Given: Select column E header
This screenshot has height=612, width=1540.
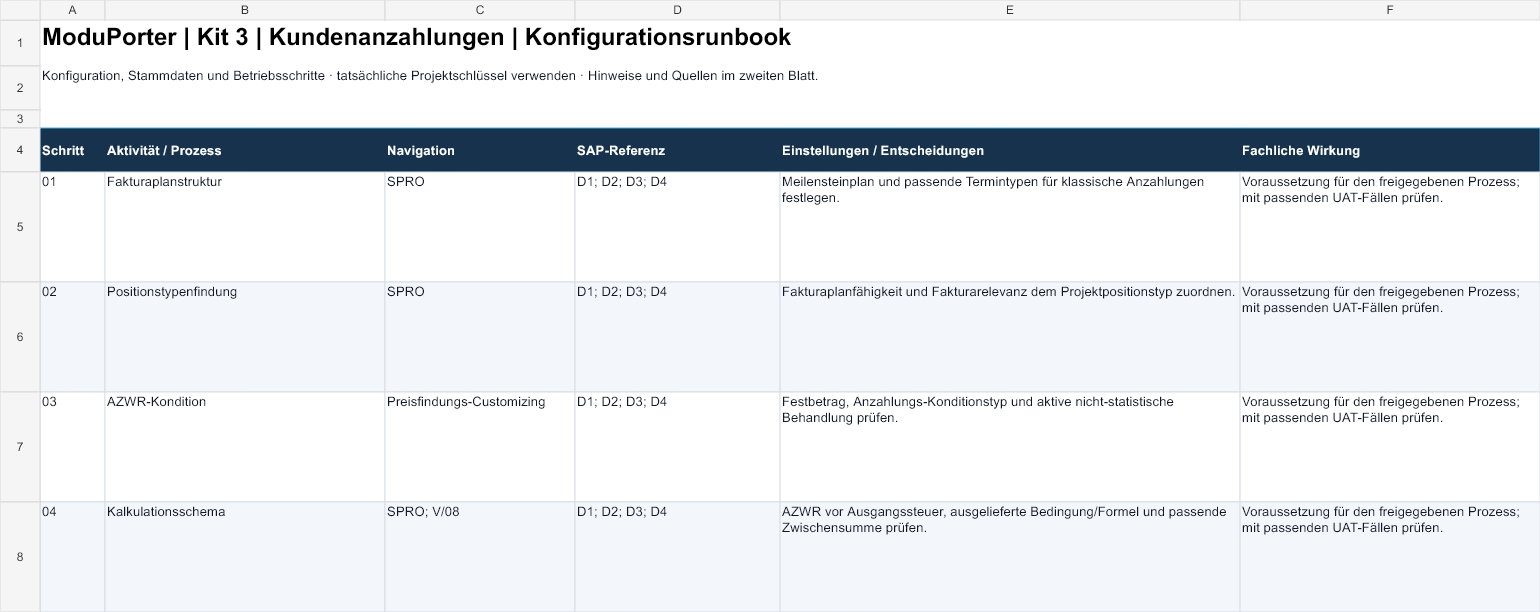Looking at the screenshot, I should click(x=1010, y=10).
